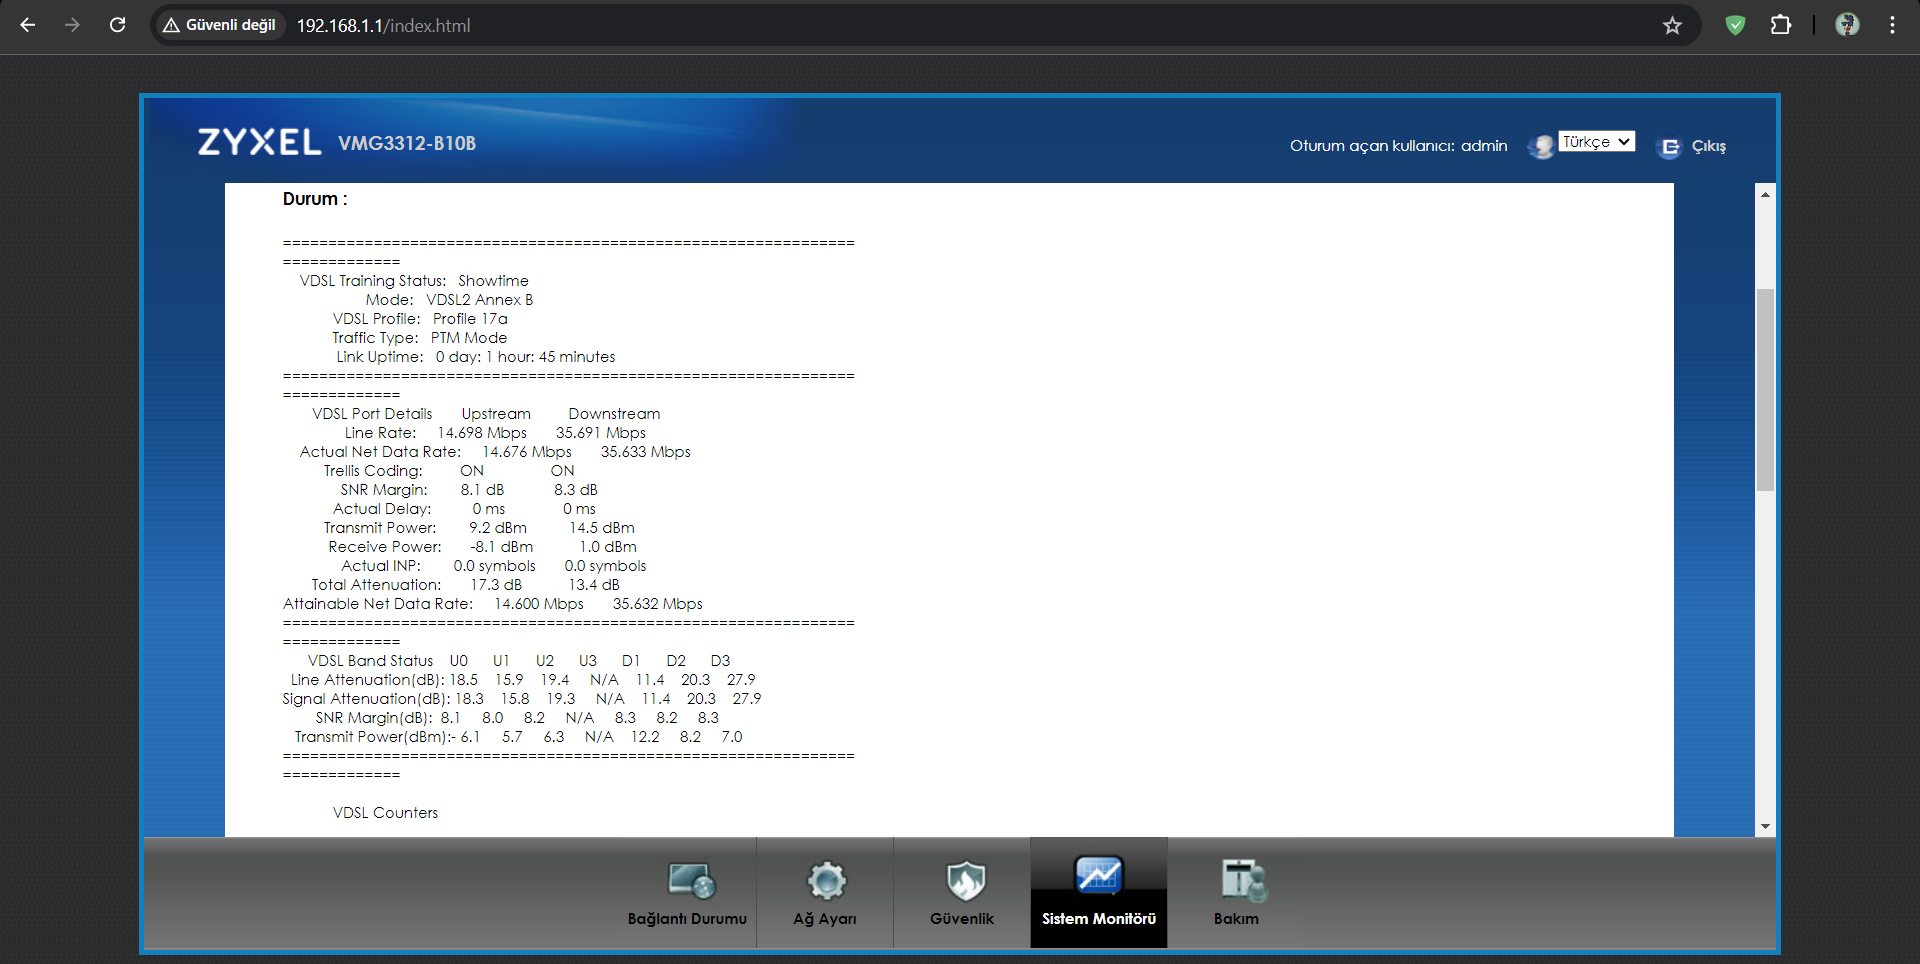Viewport: 1920px width, 964px height.
Task: Click the scrollbar down arrow
Action: coord(1765,826)
